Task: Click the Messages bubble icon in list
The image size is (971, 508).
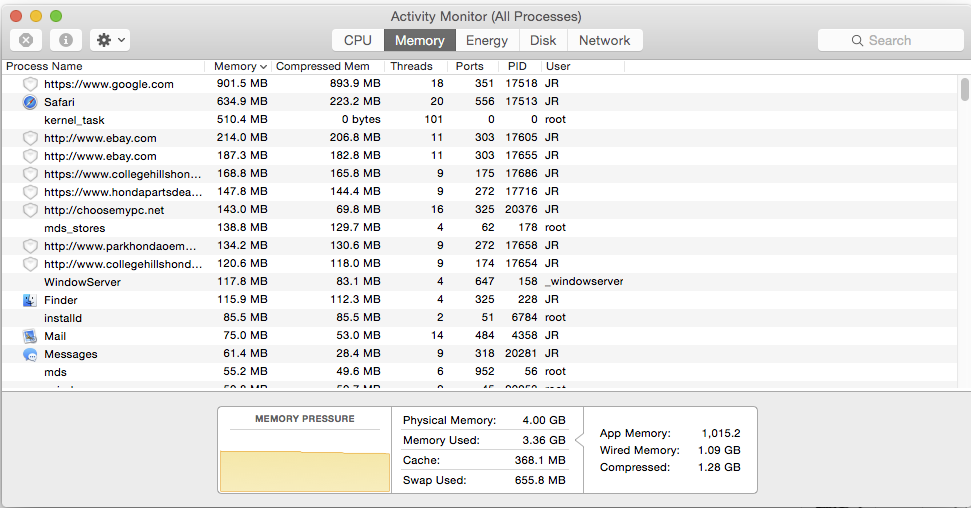Action: [x=30, y=354]
